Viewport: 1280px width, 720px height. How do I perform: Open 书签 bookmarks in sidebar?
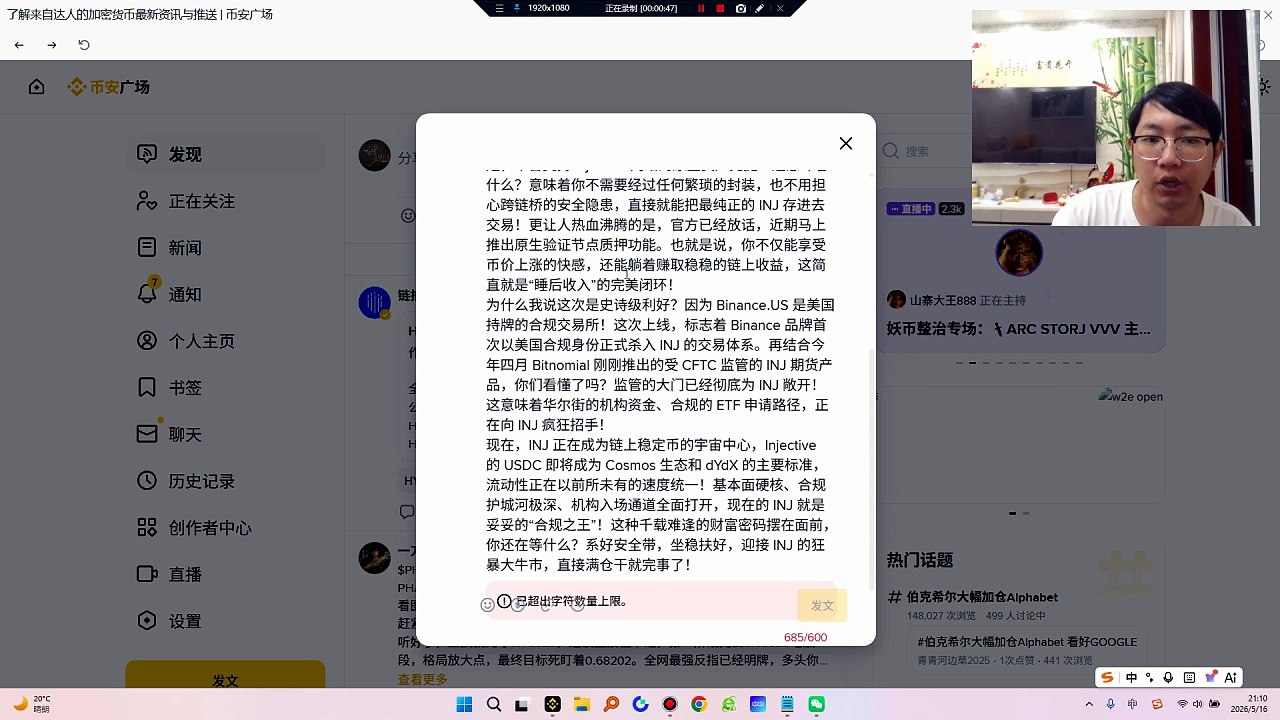click(225, 388)
